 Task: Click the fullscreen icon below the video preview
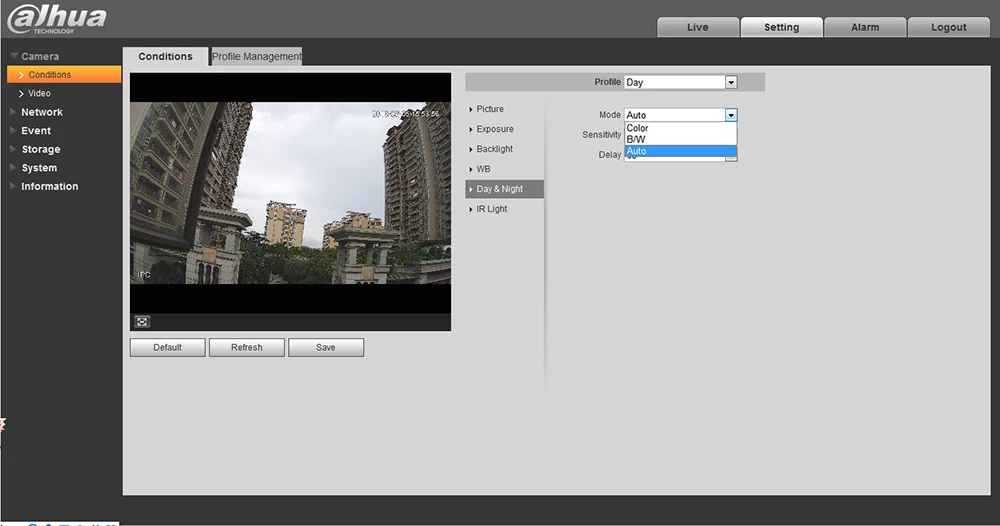click(142, 321)
